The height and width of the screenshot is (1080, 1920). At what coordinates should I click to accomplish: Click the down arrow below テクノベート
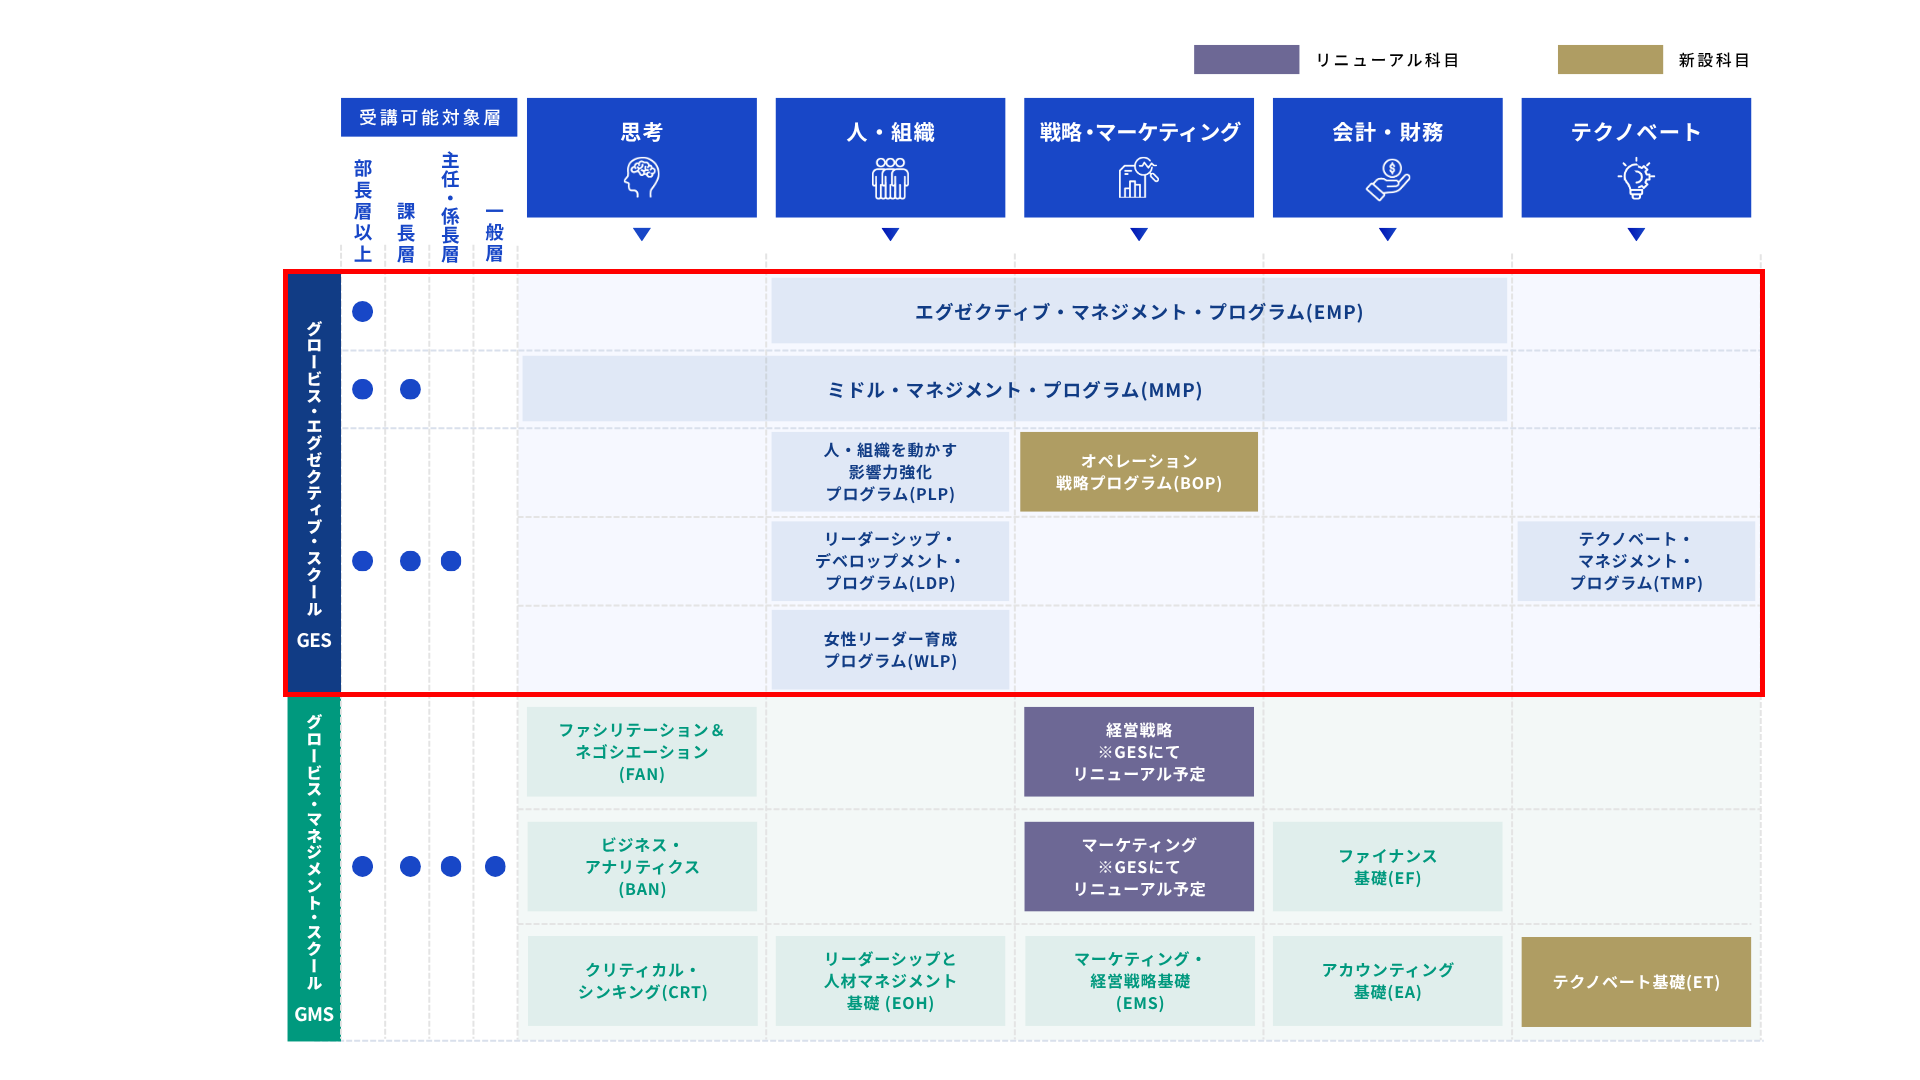[x=1636, y=234]
